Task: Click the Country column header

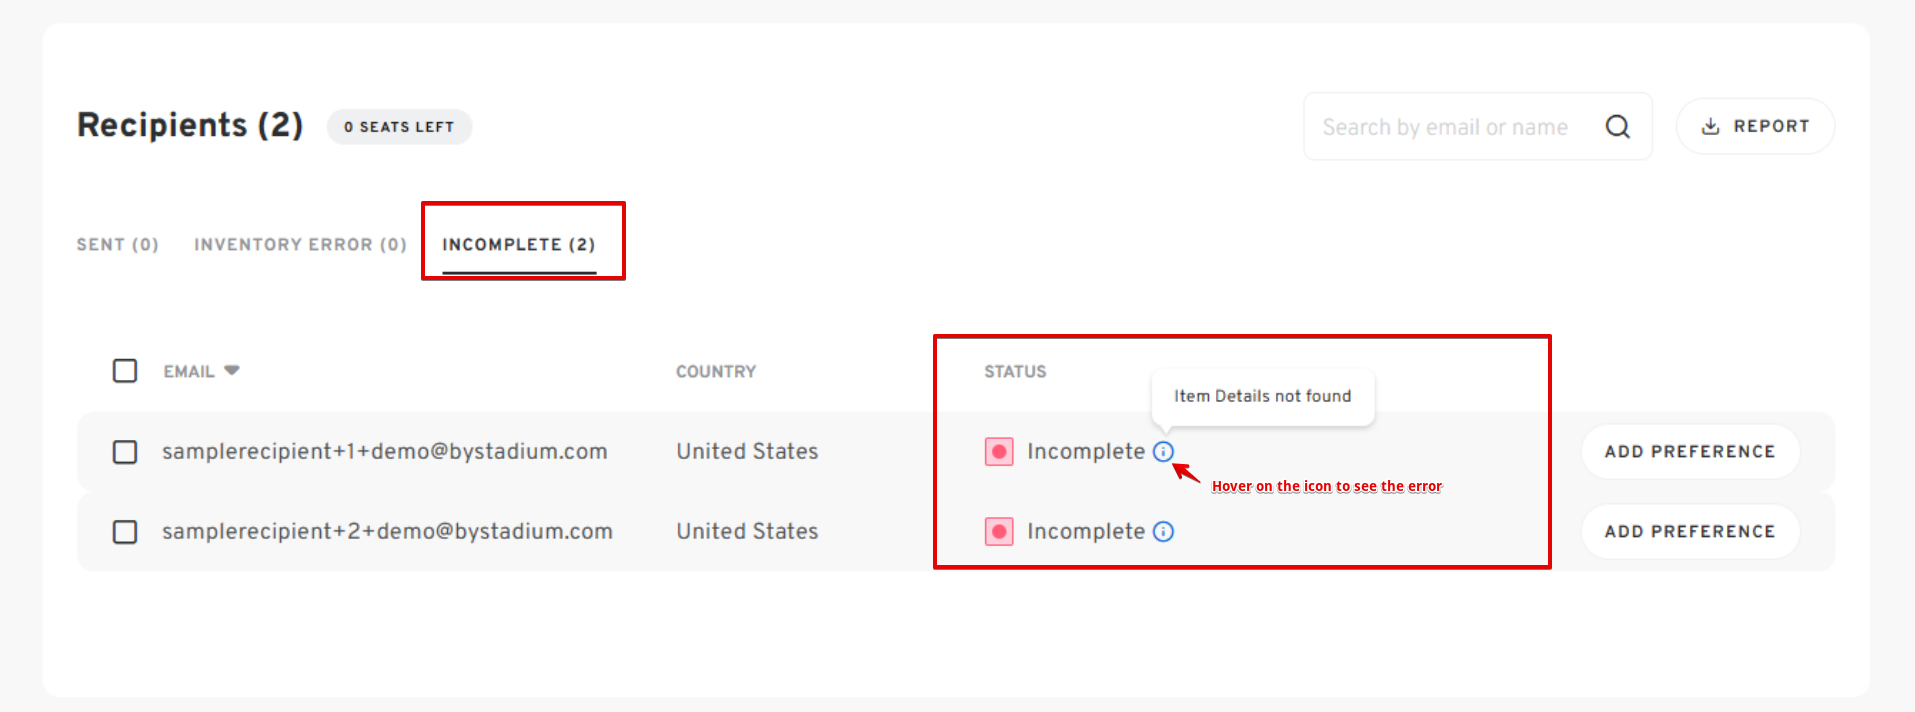Action: (x=716, y=371)
